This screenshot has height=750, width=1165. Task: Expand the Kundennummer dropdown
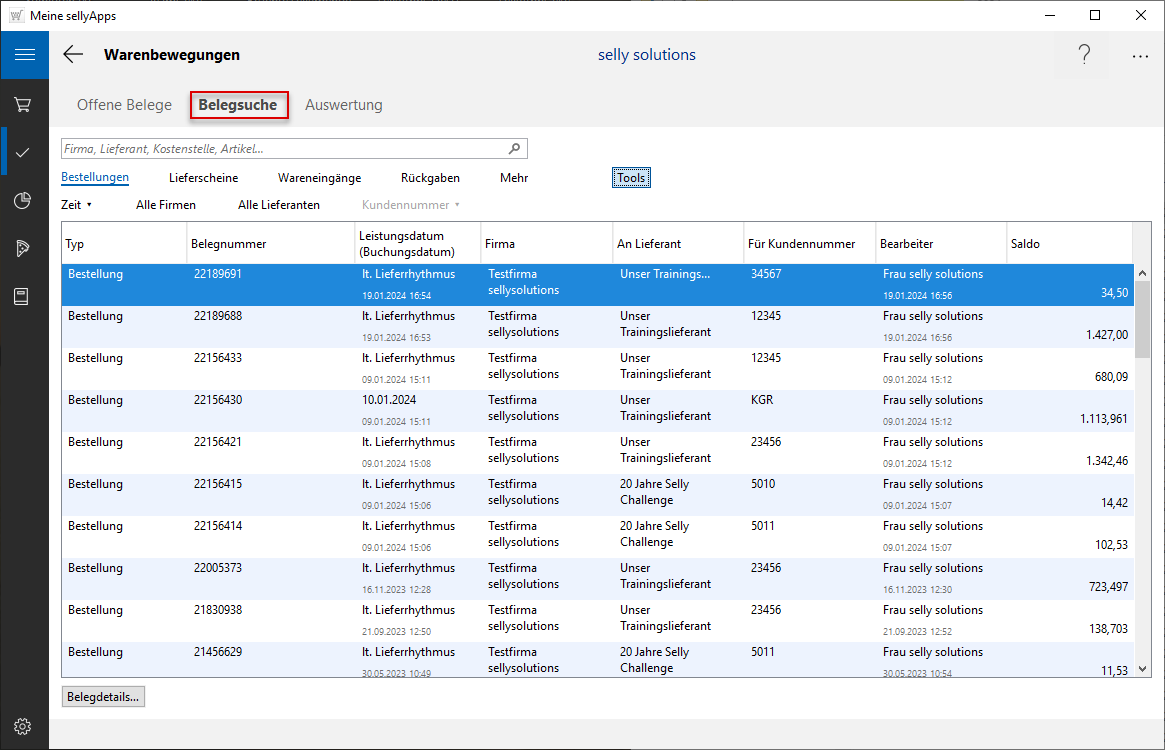click(x=410, y=205)
